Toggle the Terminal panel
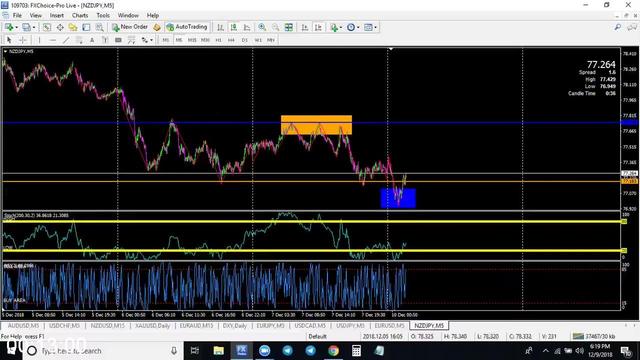Image resolution: width=640 pixels, height=360 pixels. tap(86, 27)
